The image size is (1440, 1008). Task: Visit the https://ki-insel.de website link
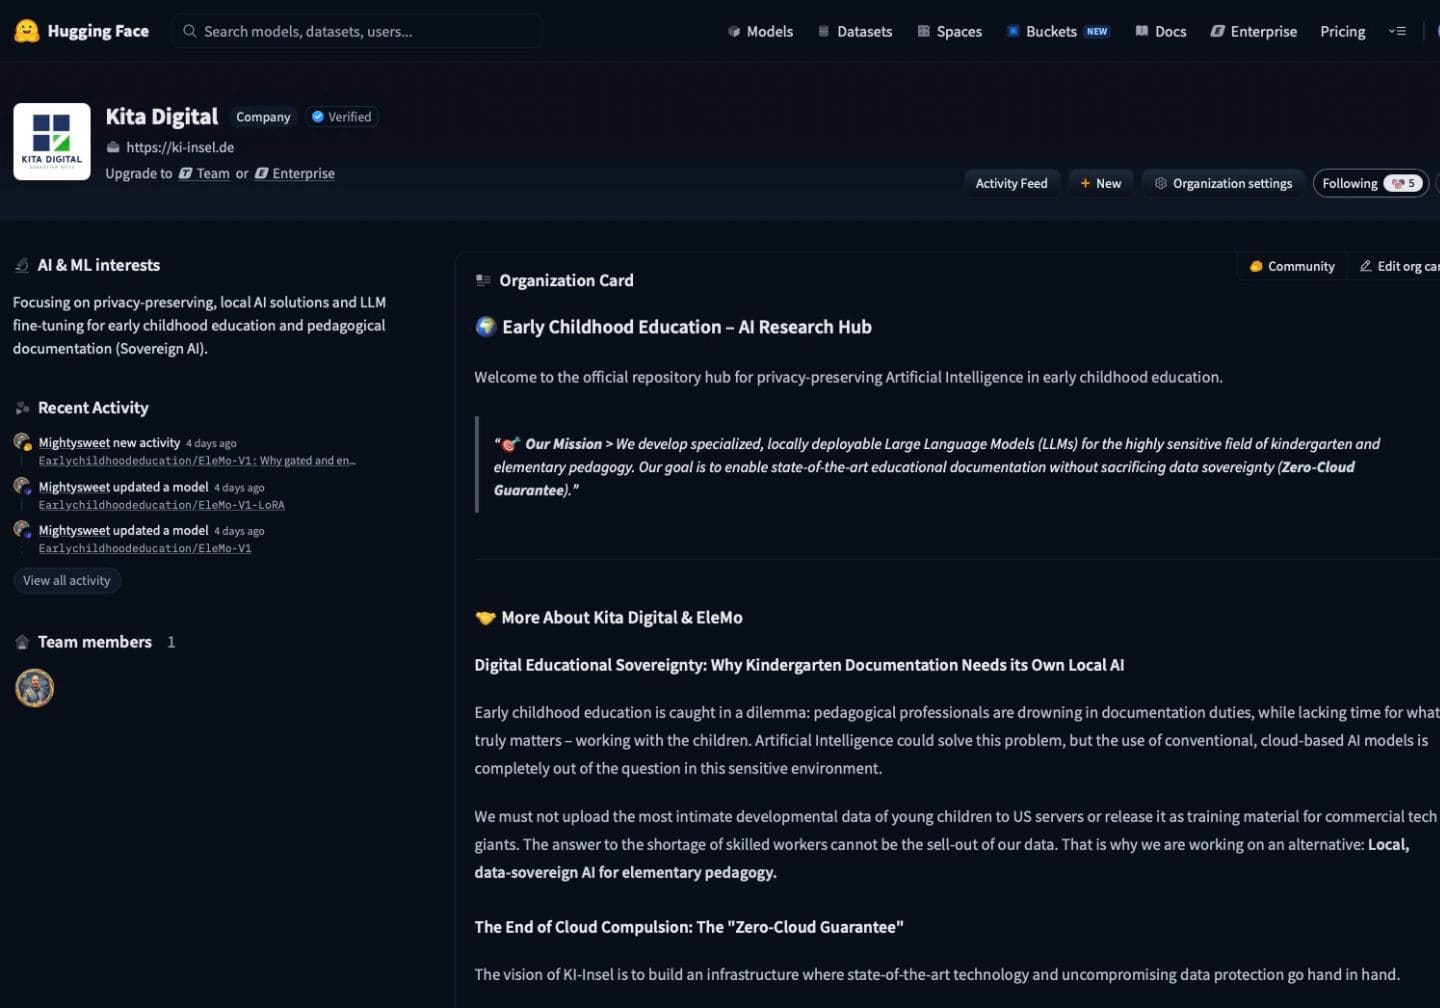click(180, 147)
